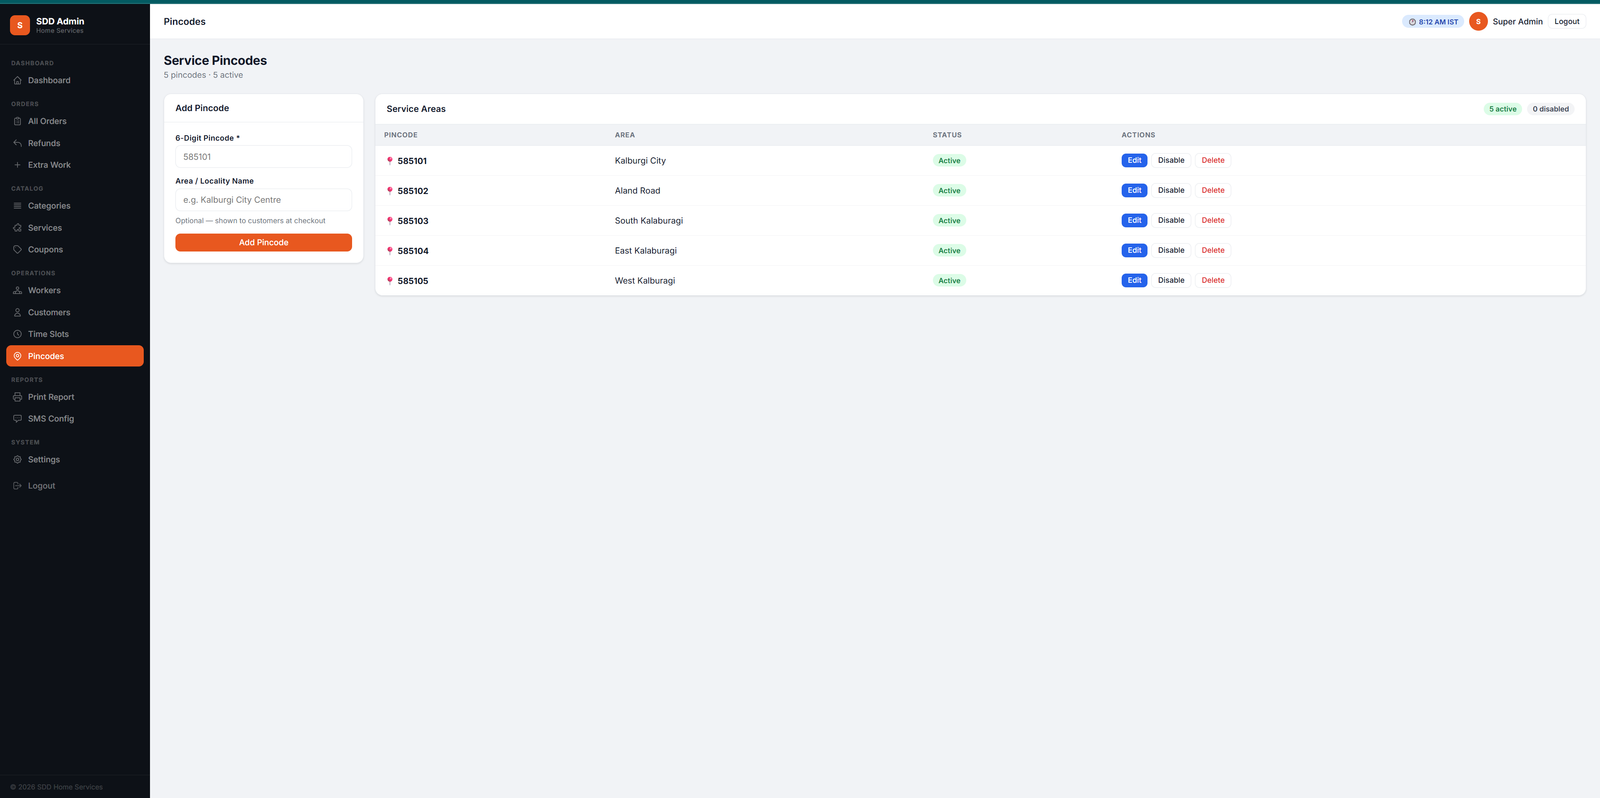This screenshot has height=798, width=1600.
Task: Click the AREA column header
Action: (x=625, y=135)
